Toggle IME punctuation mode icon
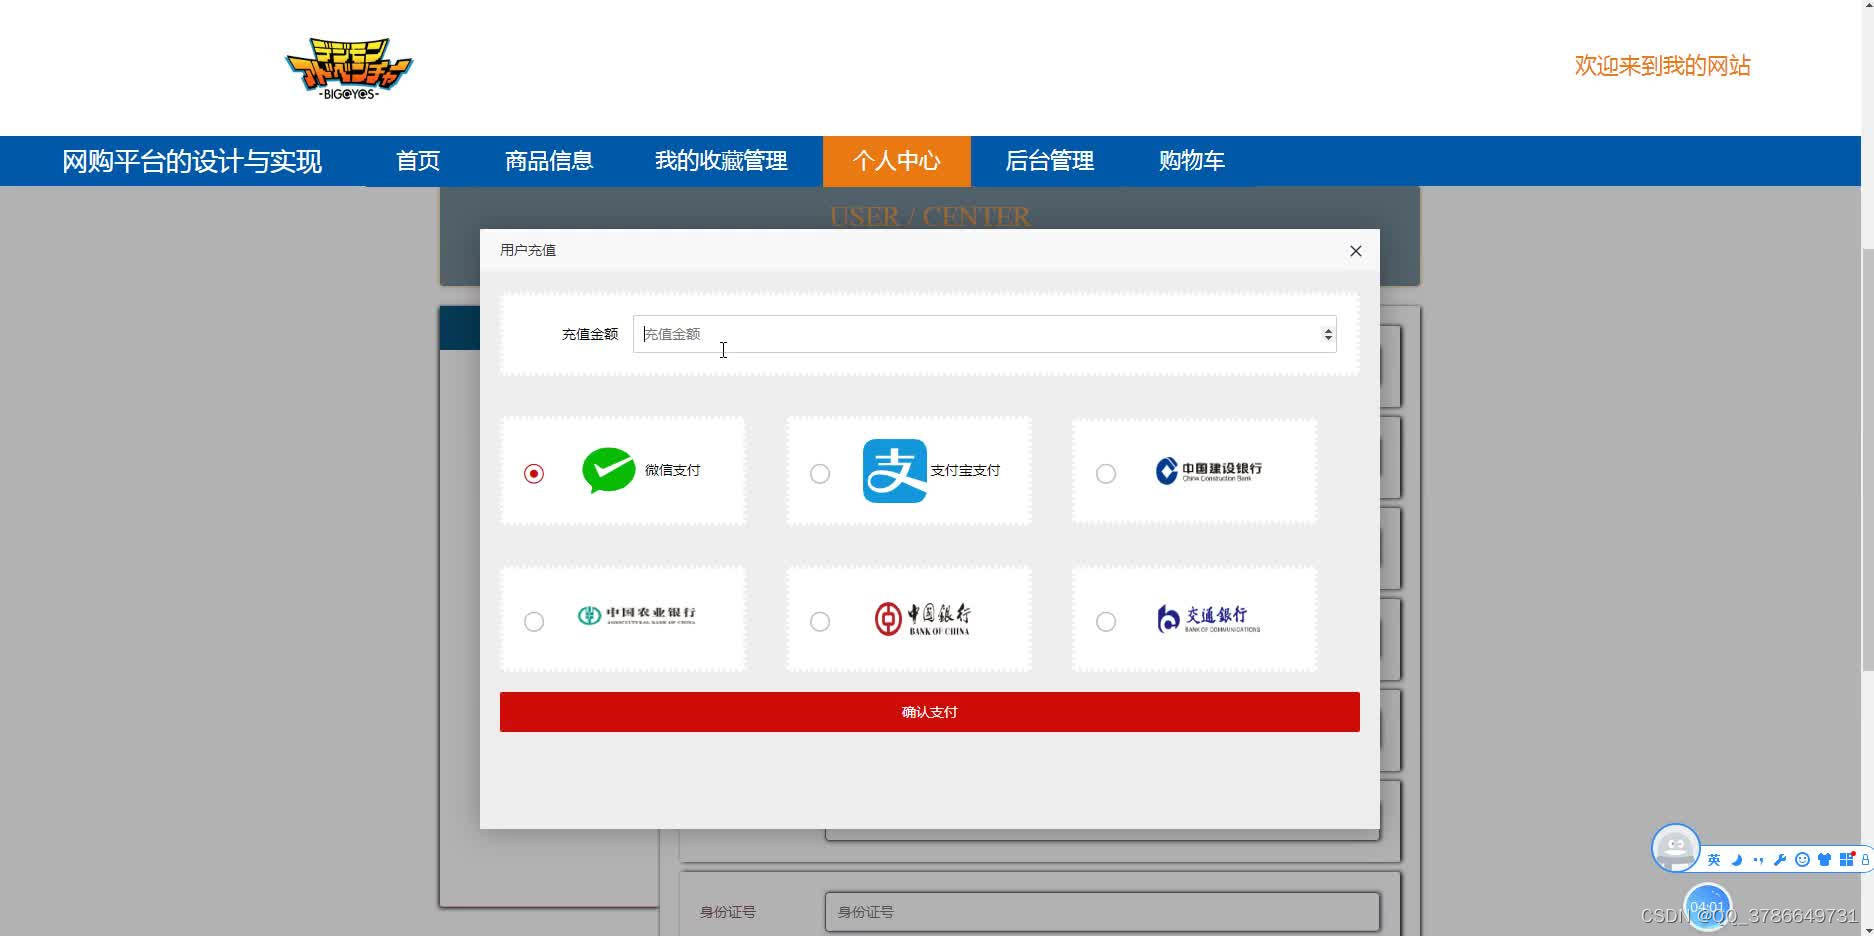Viewport: 1874px width, 936px height. click(1758, 860)
